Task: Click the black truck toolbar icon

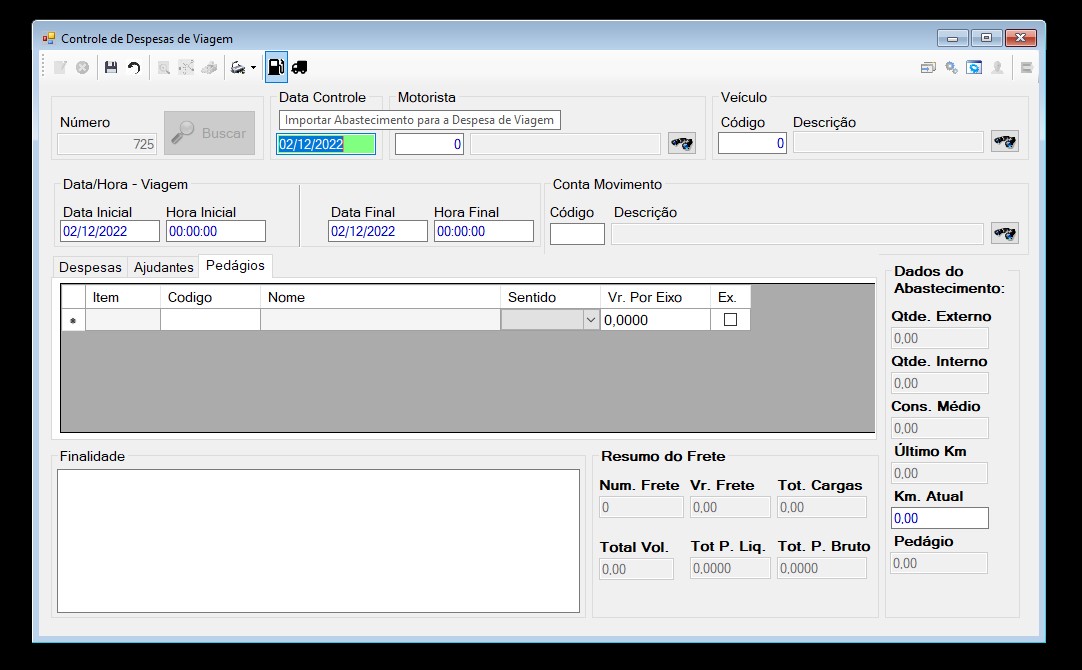Action: coord(299,68)
